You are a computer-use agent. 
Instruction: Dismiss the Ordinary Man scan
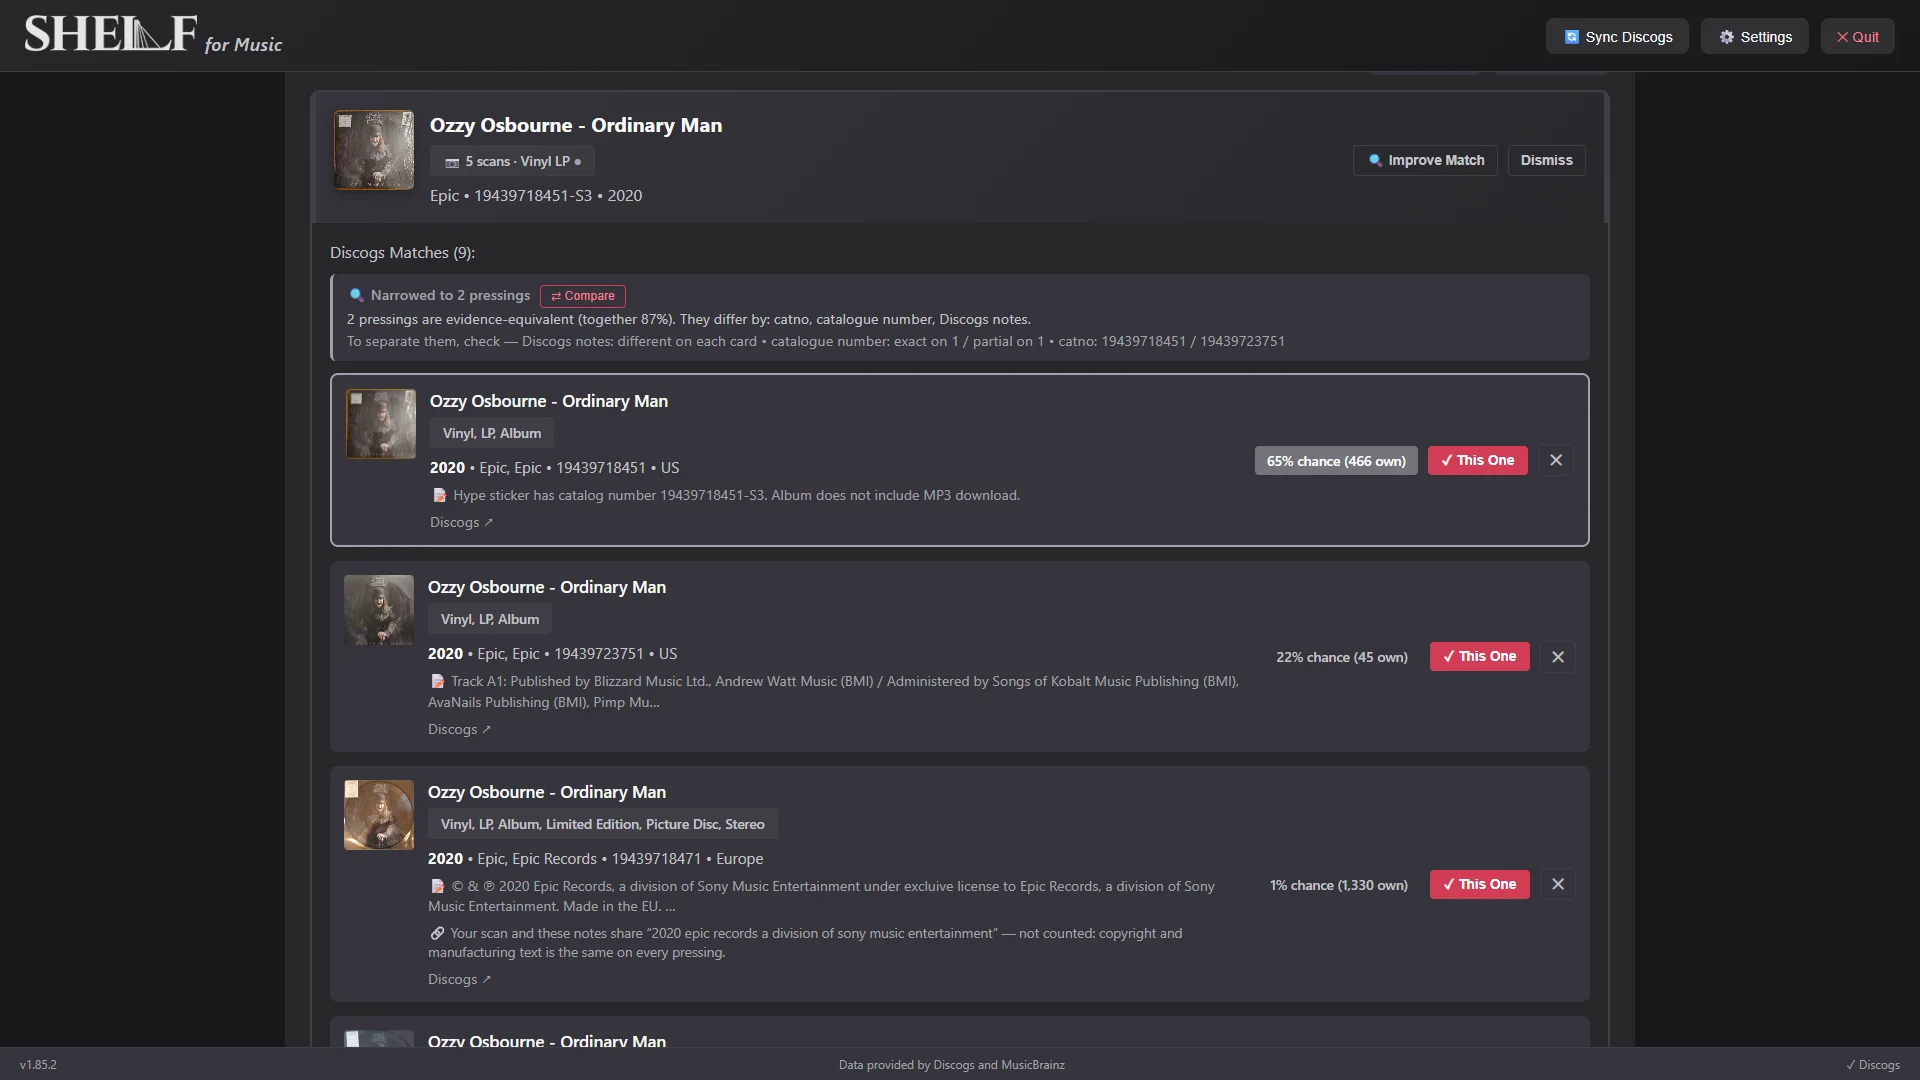coord(1546,160)
